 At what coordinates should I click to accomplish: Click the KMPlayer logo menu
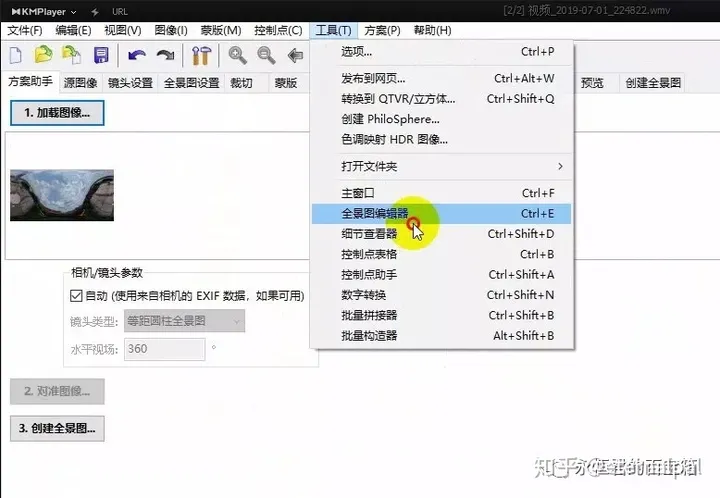[x=44, y=11]
